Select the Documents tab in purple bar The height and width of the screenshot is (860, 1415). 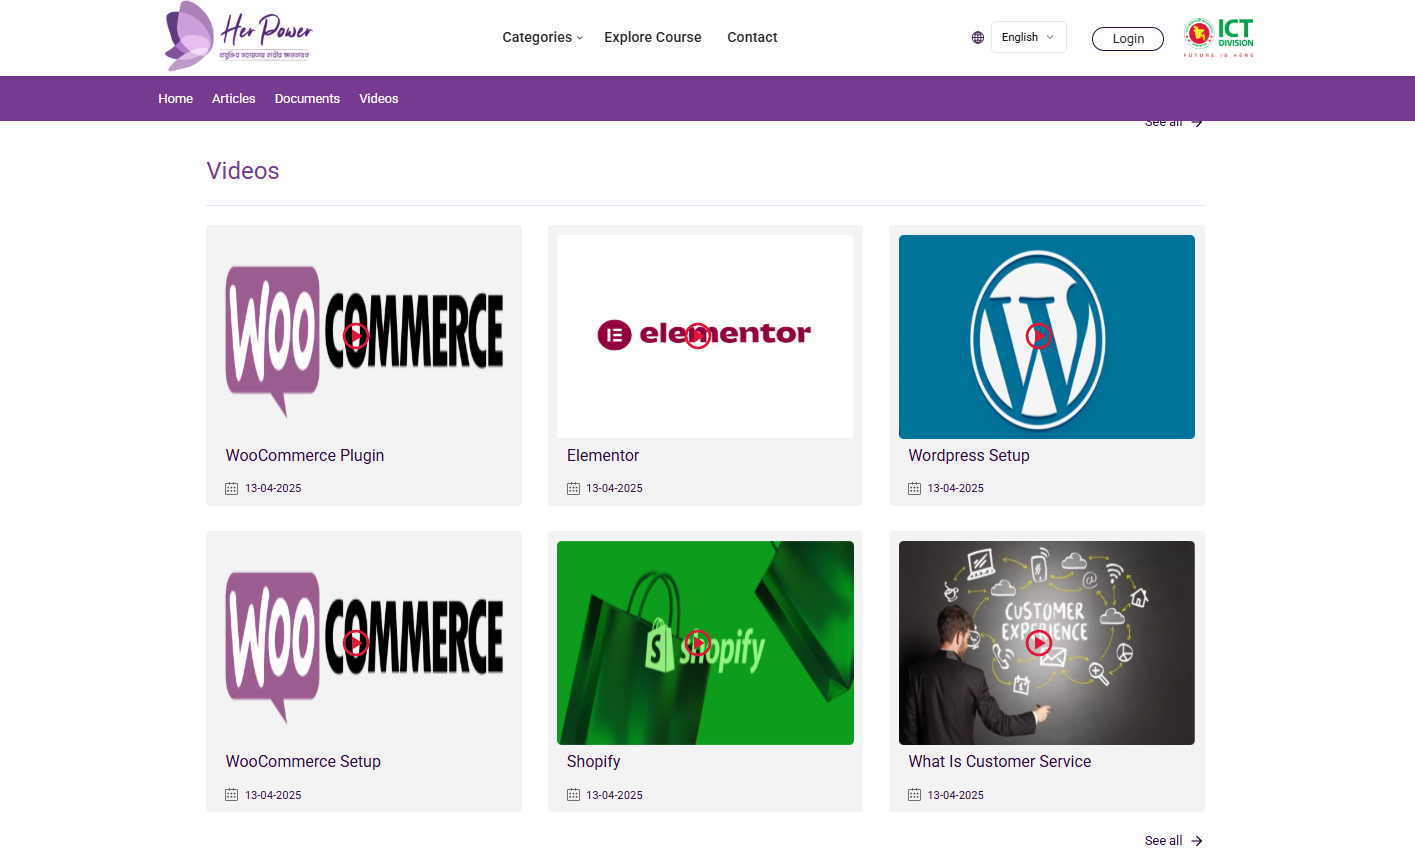point(307,99)
